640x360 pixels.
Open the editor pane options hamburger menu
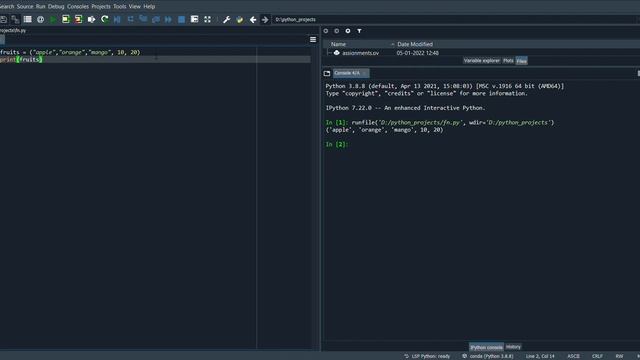coord(313,40)
